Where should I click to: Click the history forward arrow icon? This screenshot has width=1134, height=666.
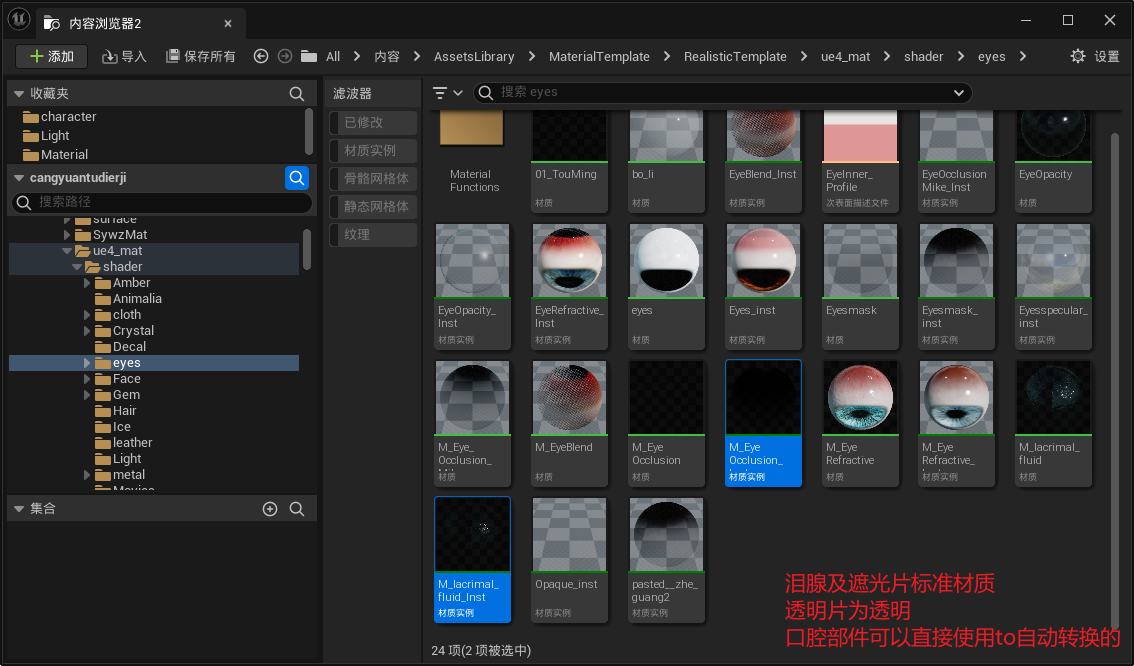pos(285,57)
